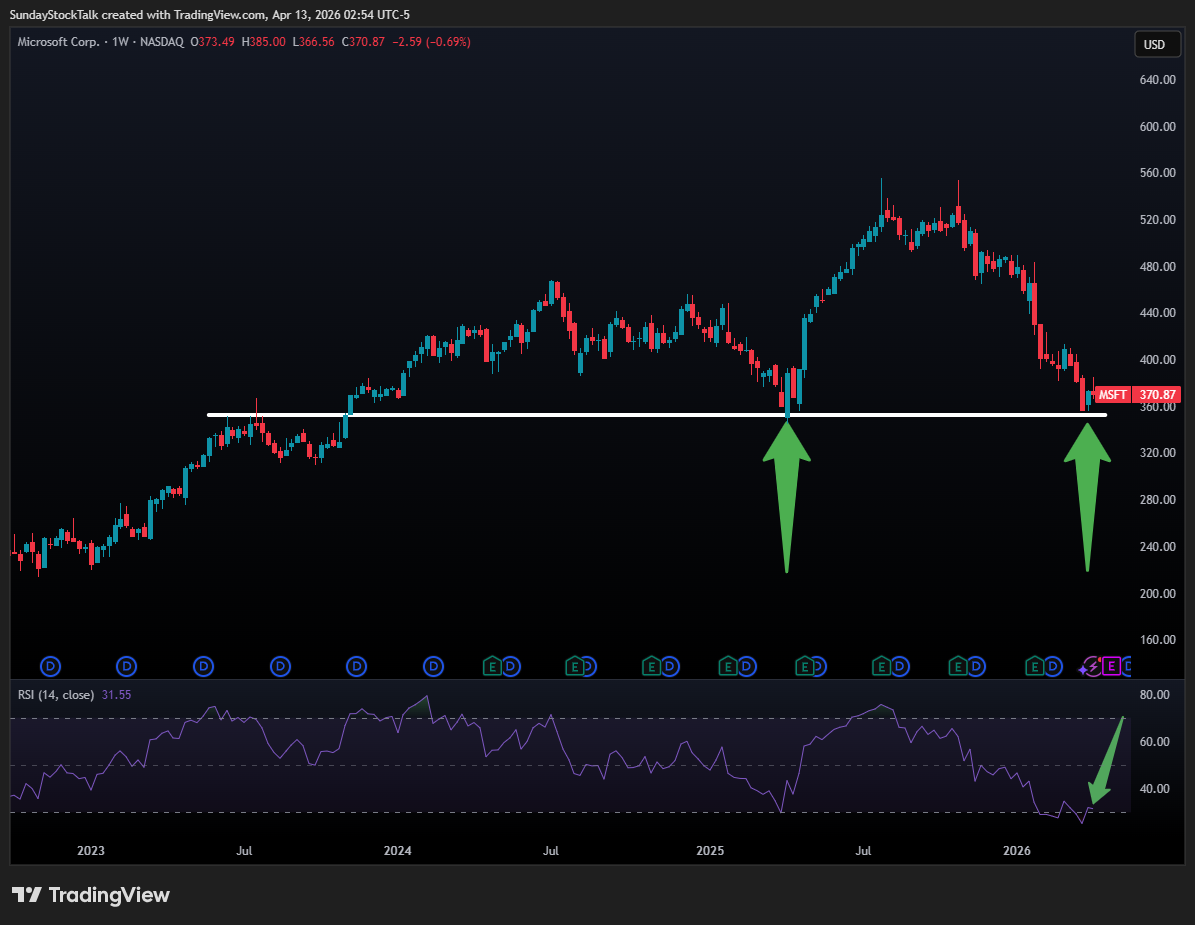Click the 480.00 price axis label
Viewport: 1195px width, 925px height.
click(x=1158, y=267)
